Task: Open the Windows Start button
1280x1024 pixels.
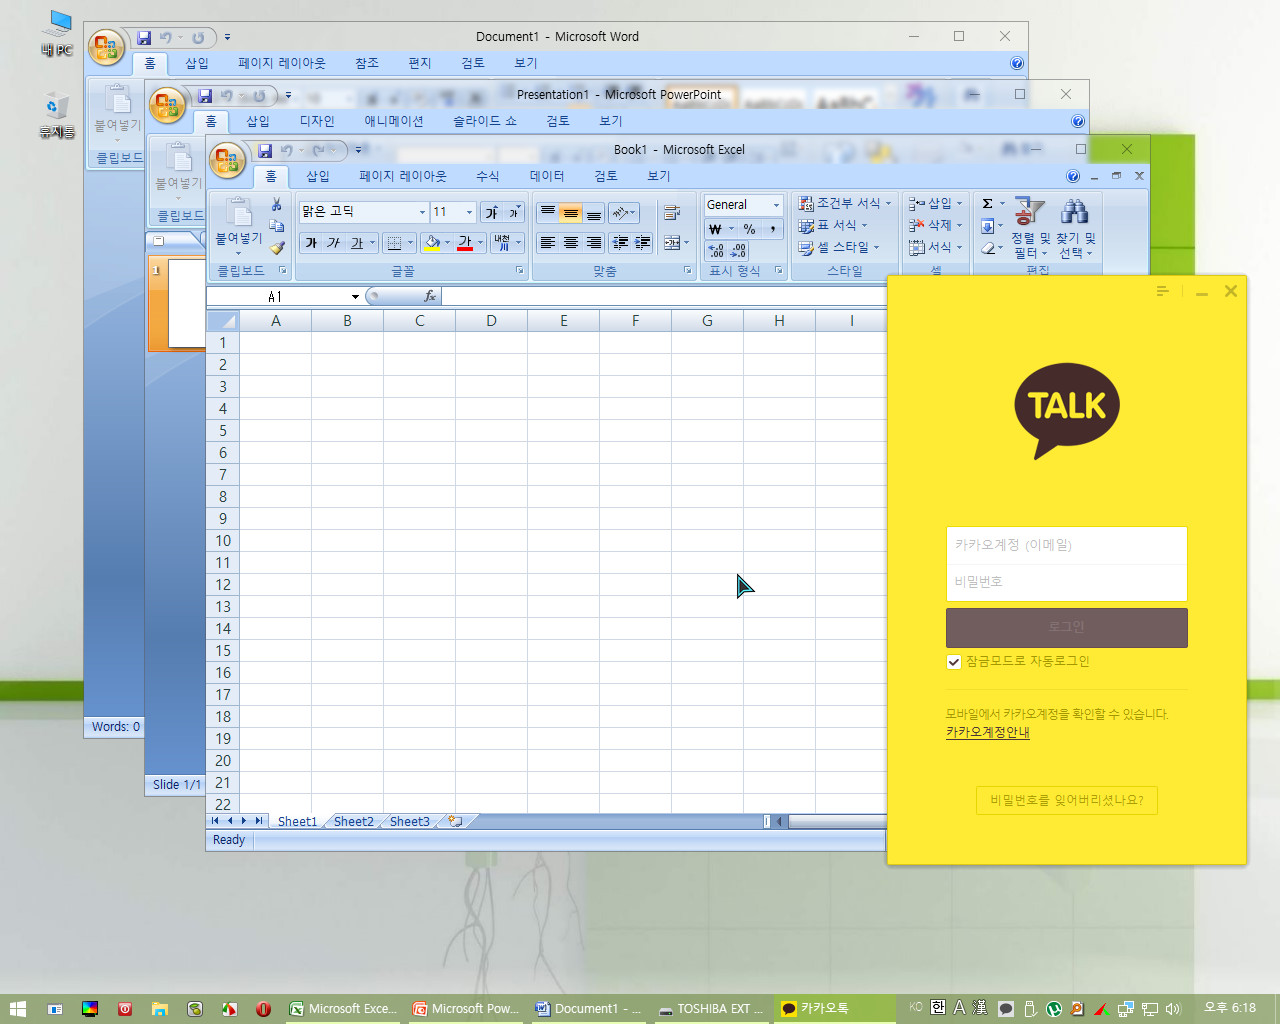Action: point(17,1009)
